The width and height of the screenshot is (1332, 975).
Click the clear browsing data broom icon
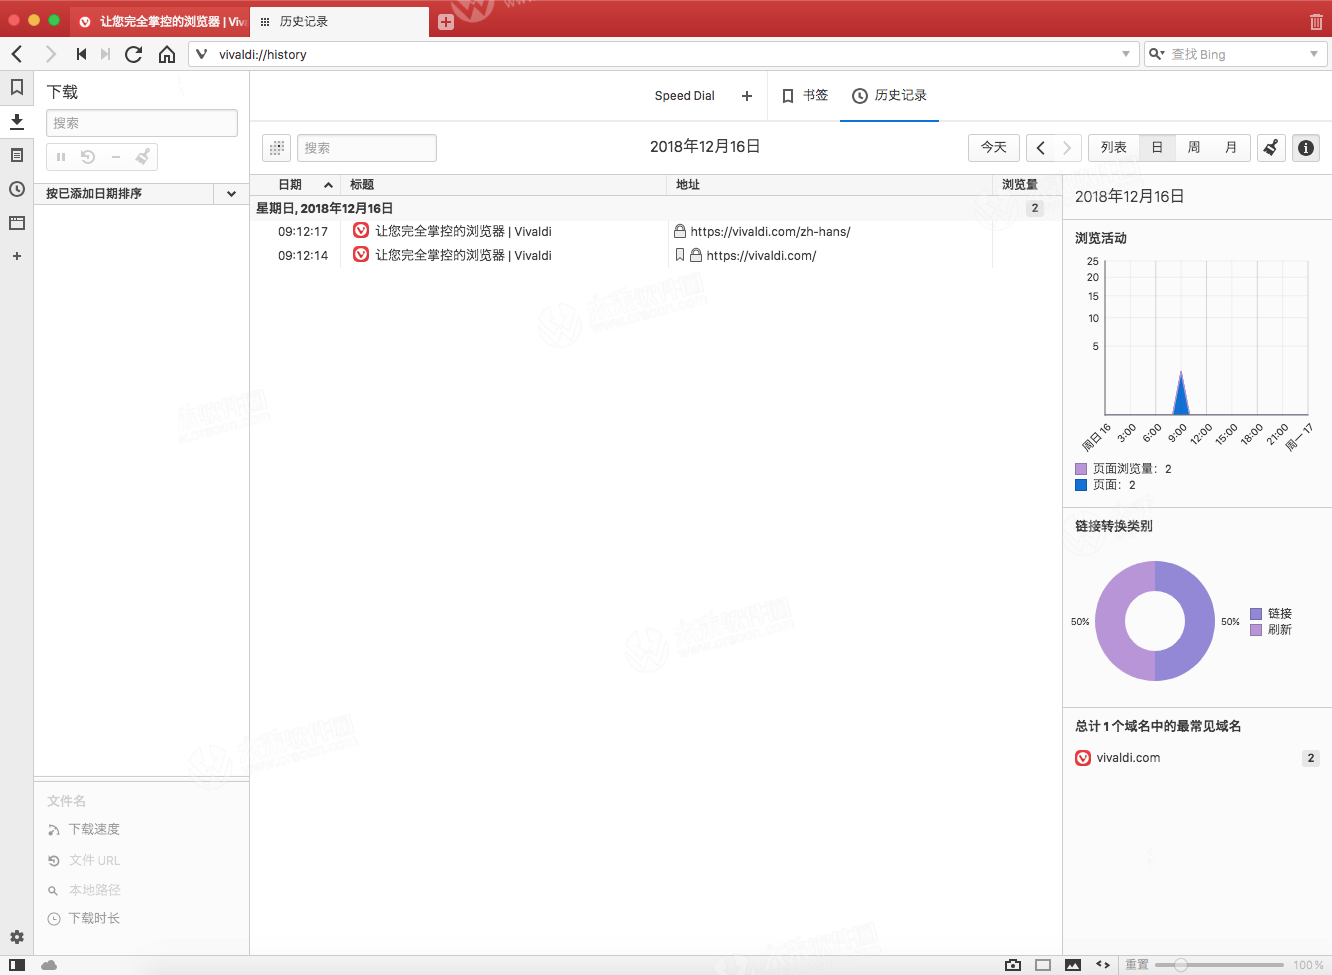point(1271,147)
